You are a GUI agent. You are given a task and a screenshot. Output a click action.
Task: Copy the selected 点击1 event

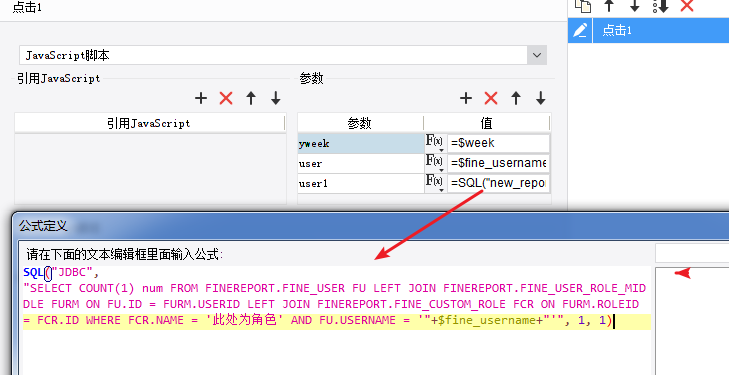[x=583, y=6]
